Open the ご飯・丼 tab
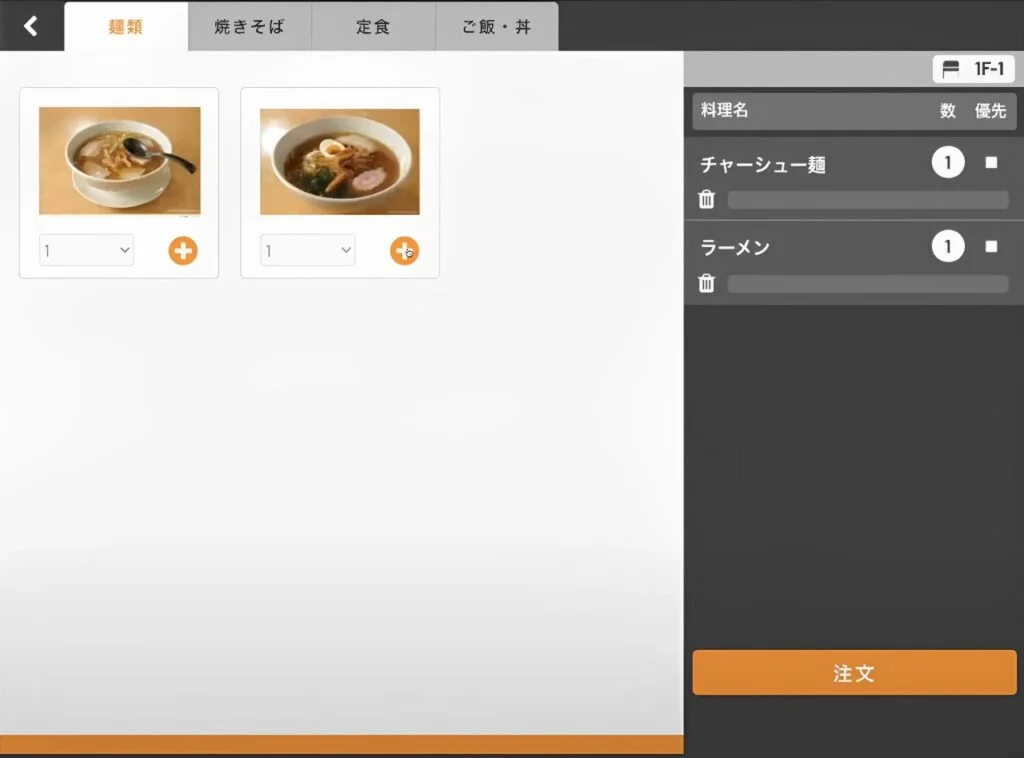1024x758 pixels. [496, 27]
